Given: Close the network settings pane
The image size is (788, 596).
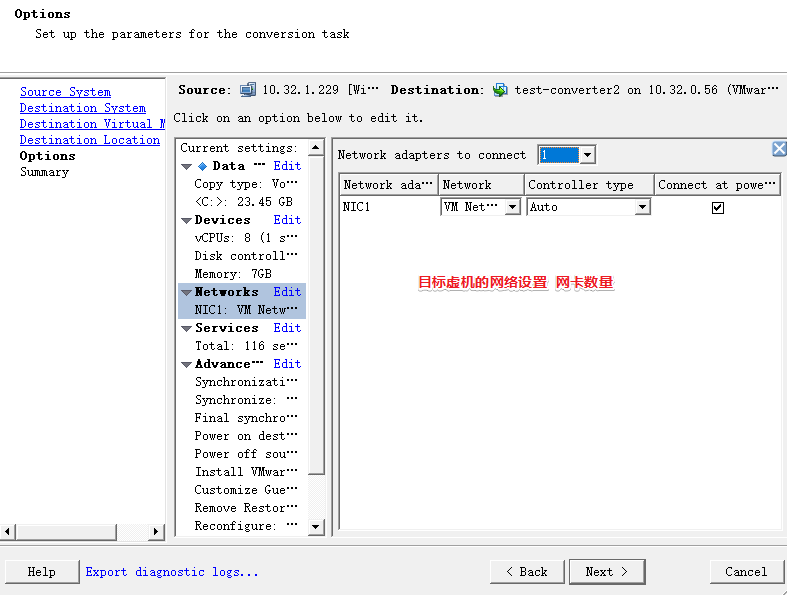Looking at the screenshot, I should (779, 149).
